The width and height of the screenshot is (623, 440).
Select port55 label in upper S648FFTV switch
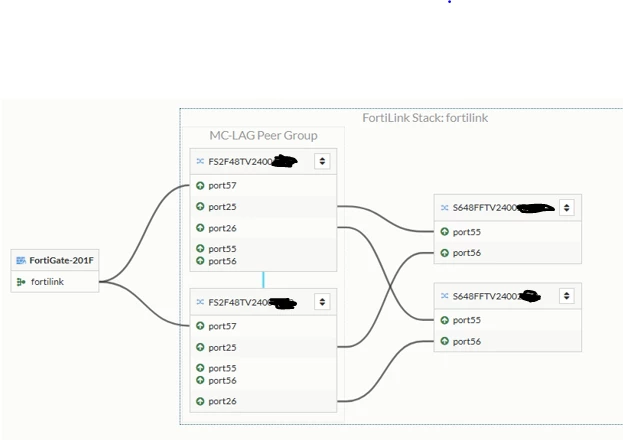coord(467,232)
